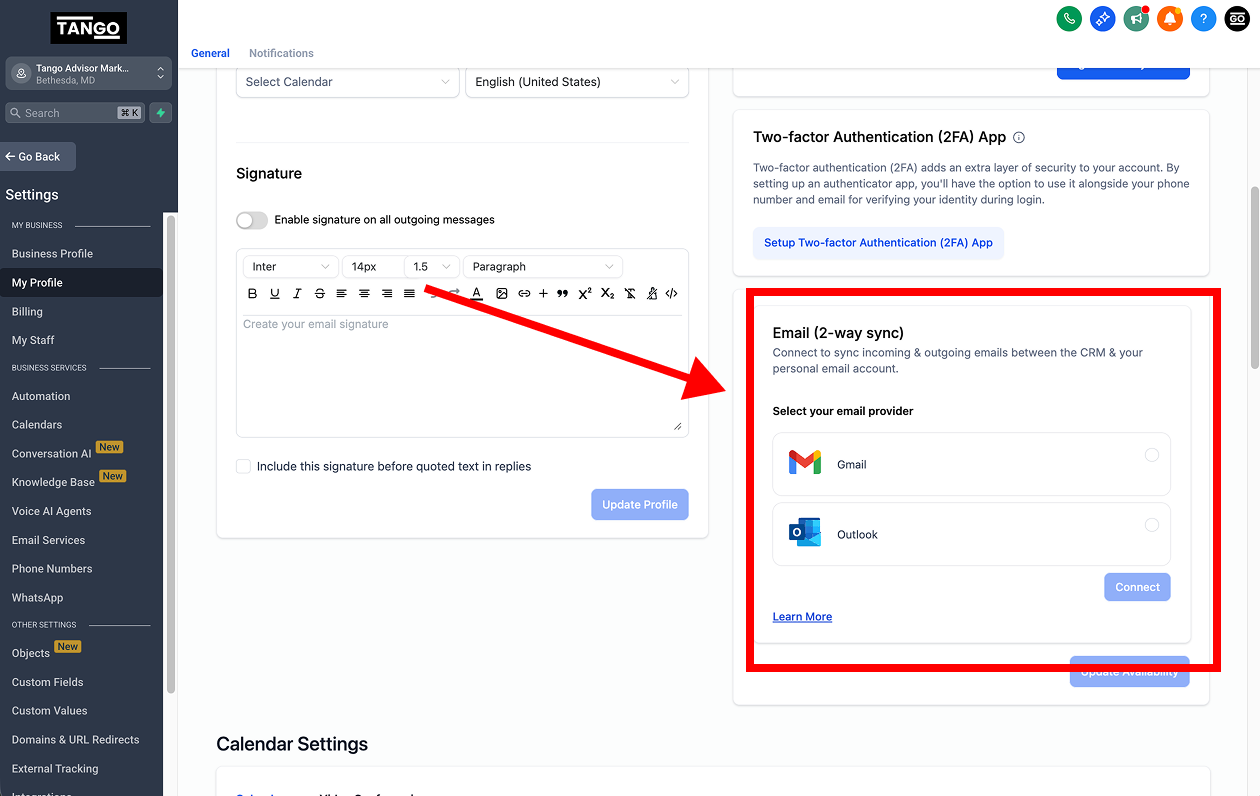Switch to the General tab
The width and height of the screenshot is (1260, 796).
tap(210, 53)
